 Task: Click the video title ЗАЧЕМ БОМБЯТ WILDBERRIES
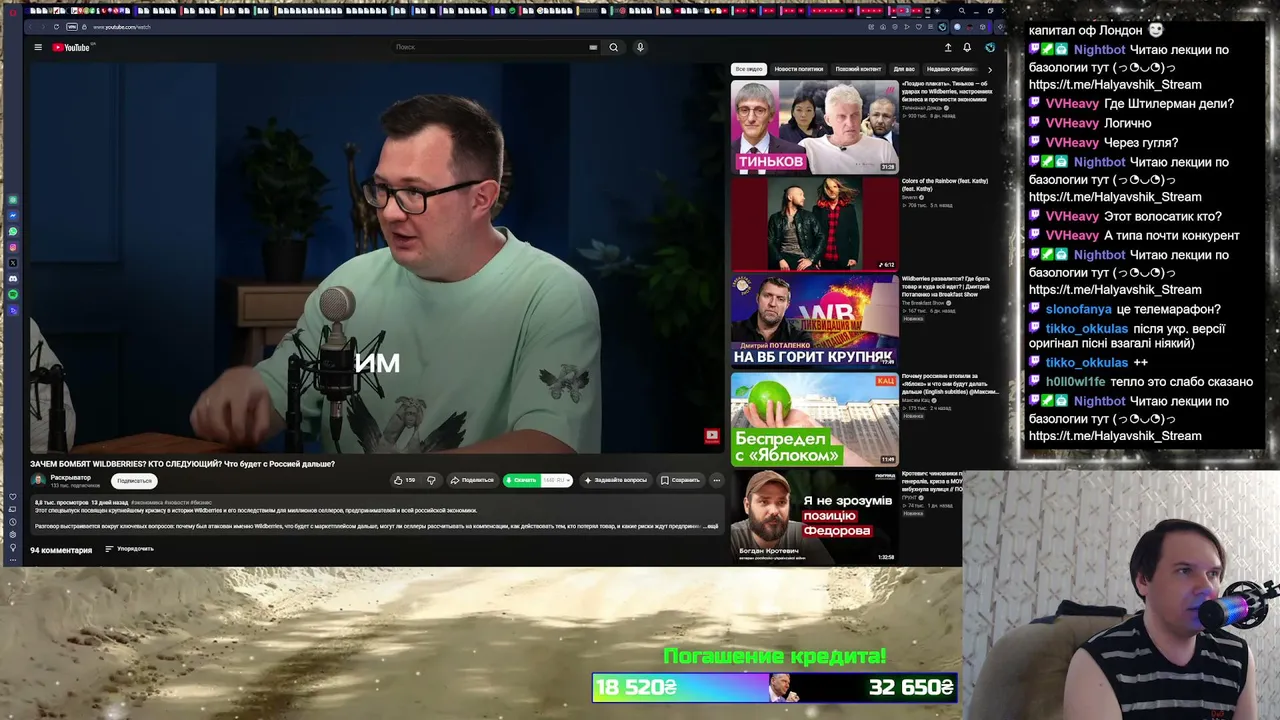point(182,464)
